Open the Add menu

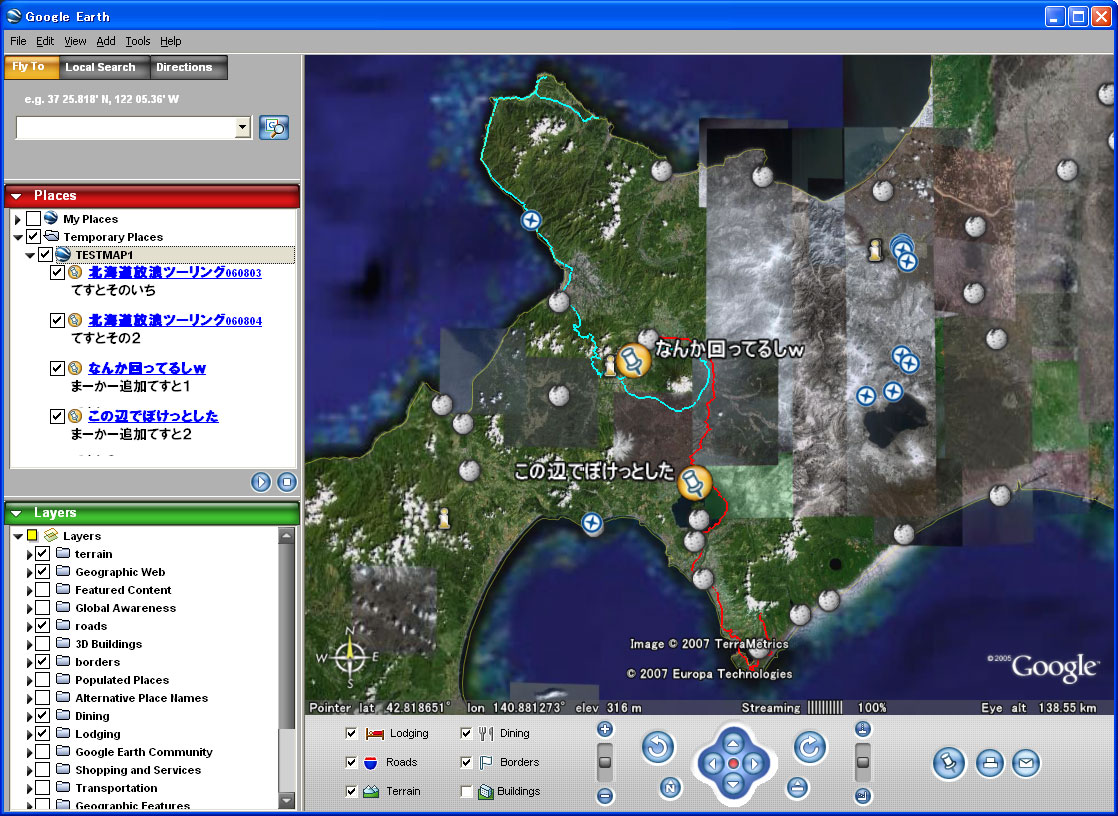click(x=106, y=41)
